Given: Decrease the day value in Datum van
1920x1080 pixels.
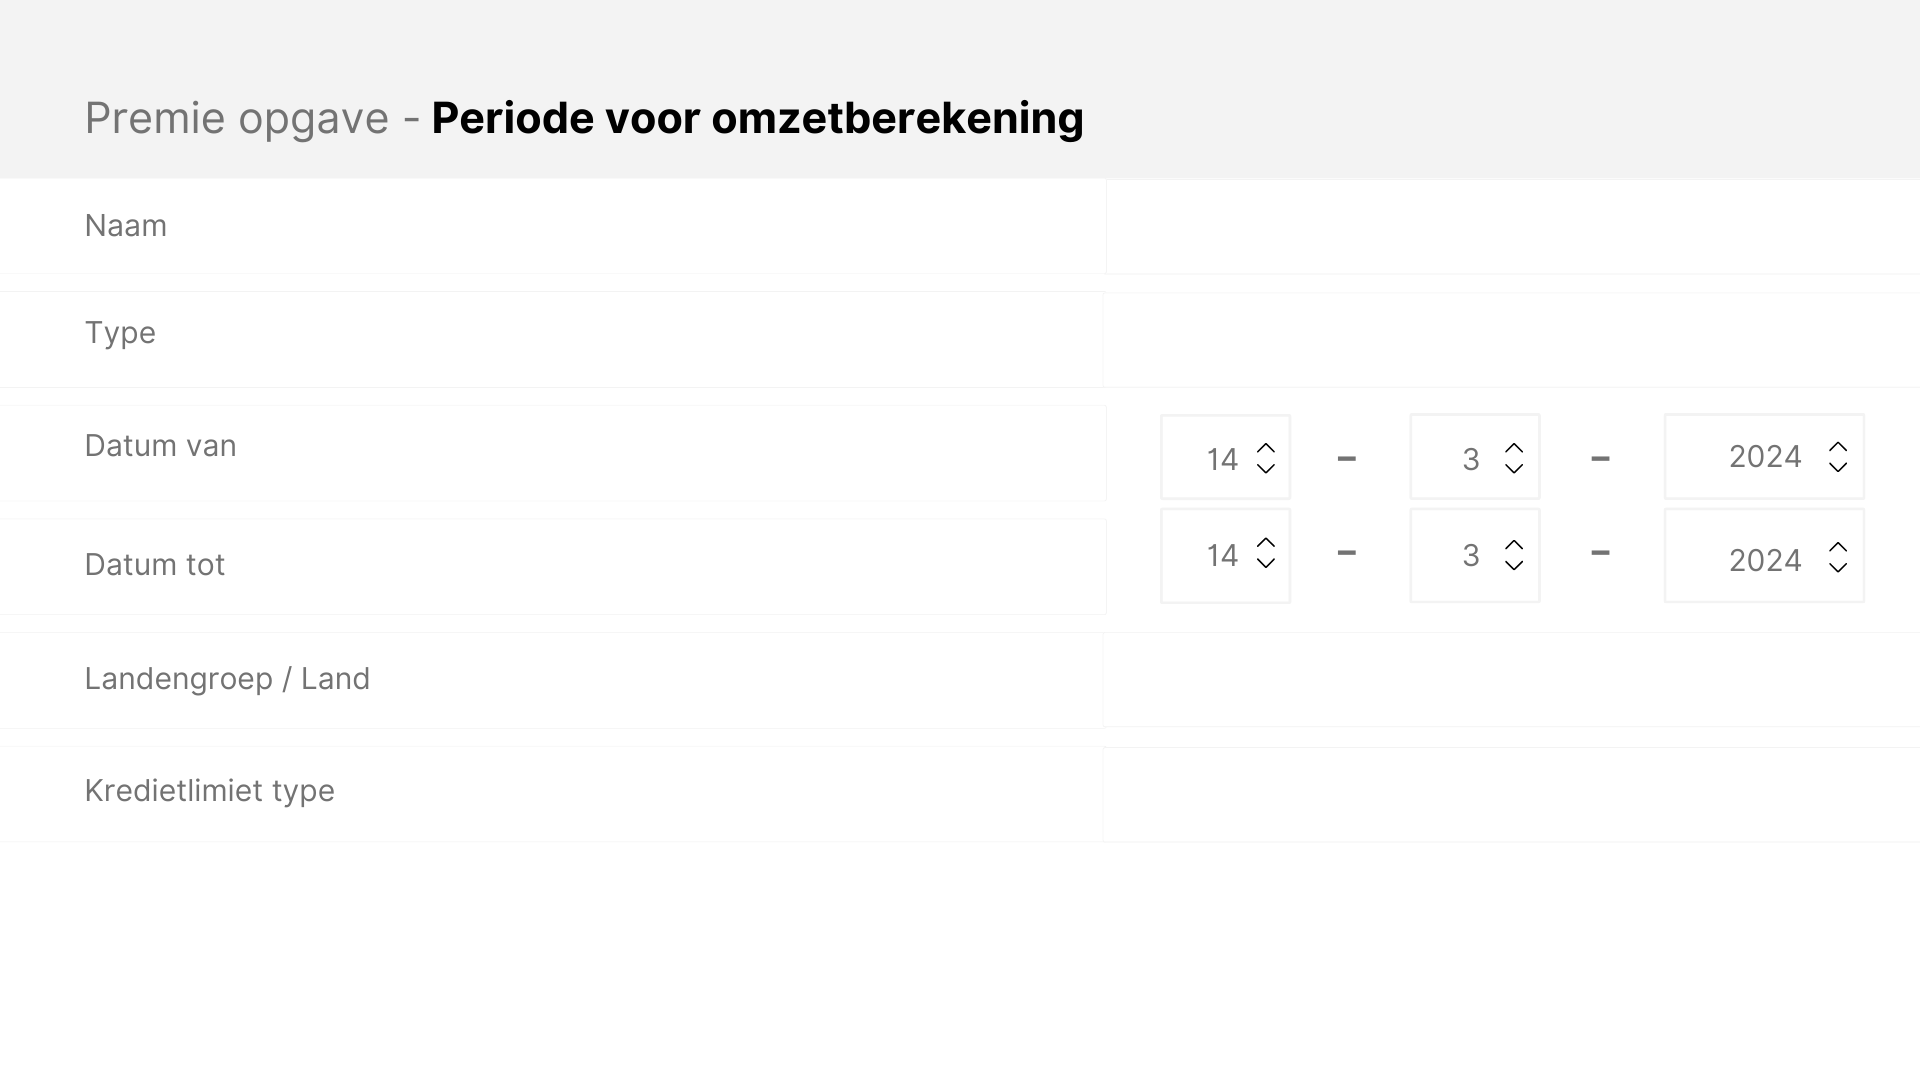Looking at the screenshot, I should [x=1266, y=469].
